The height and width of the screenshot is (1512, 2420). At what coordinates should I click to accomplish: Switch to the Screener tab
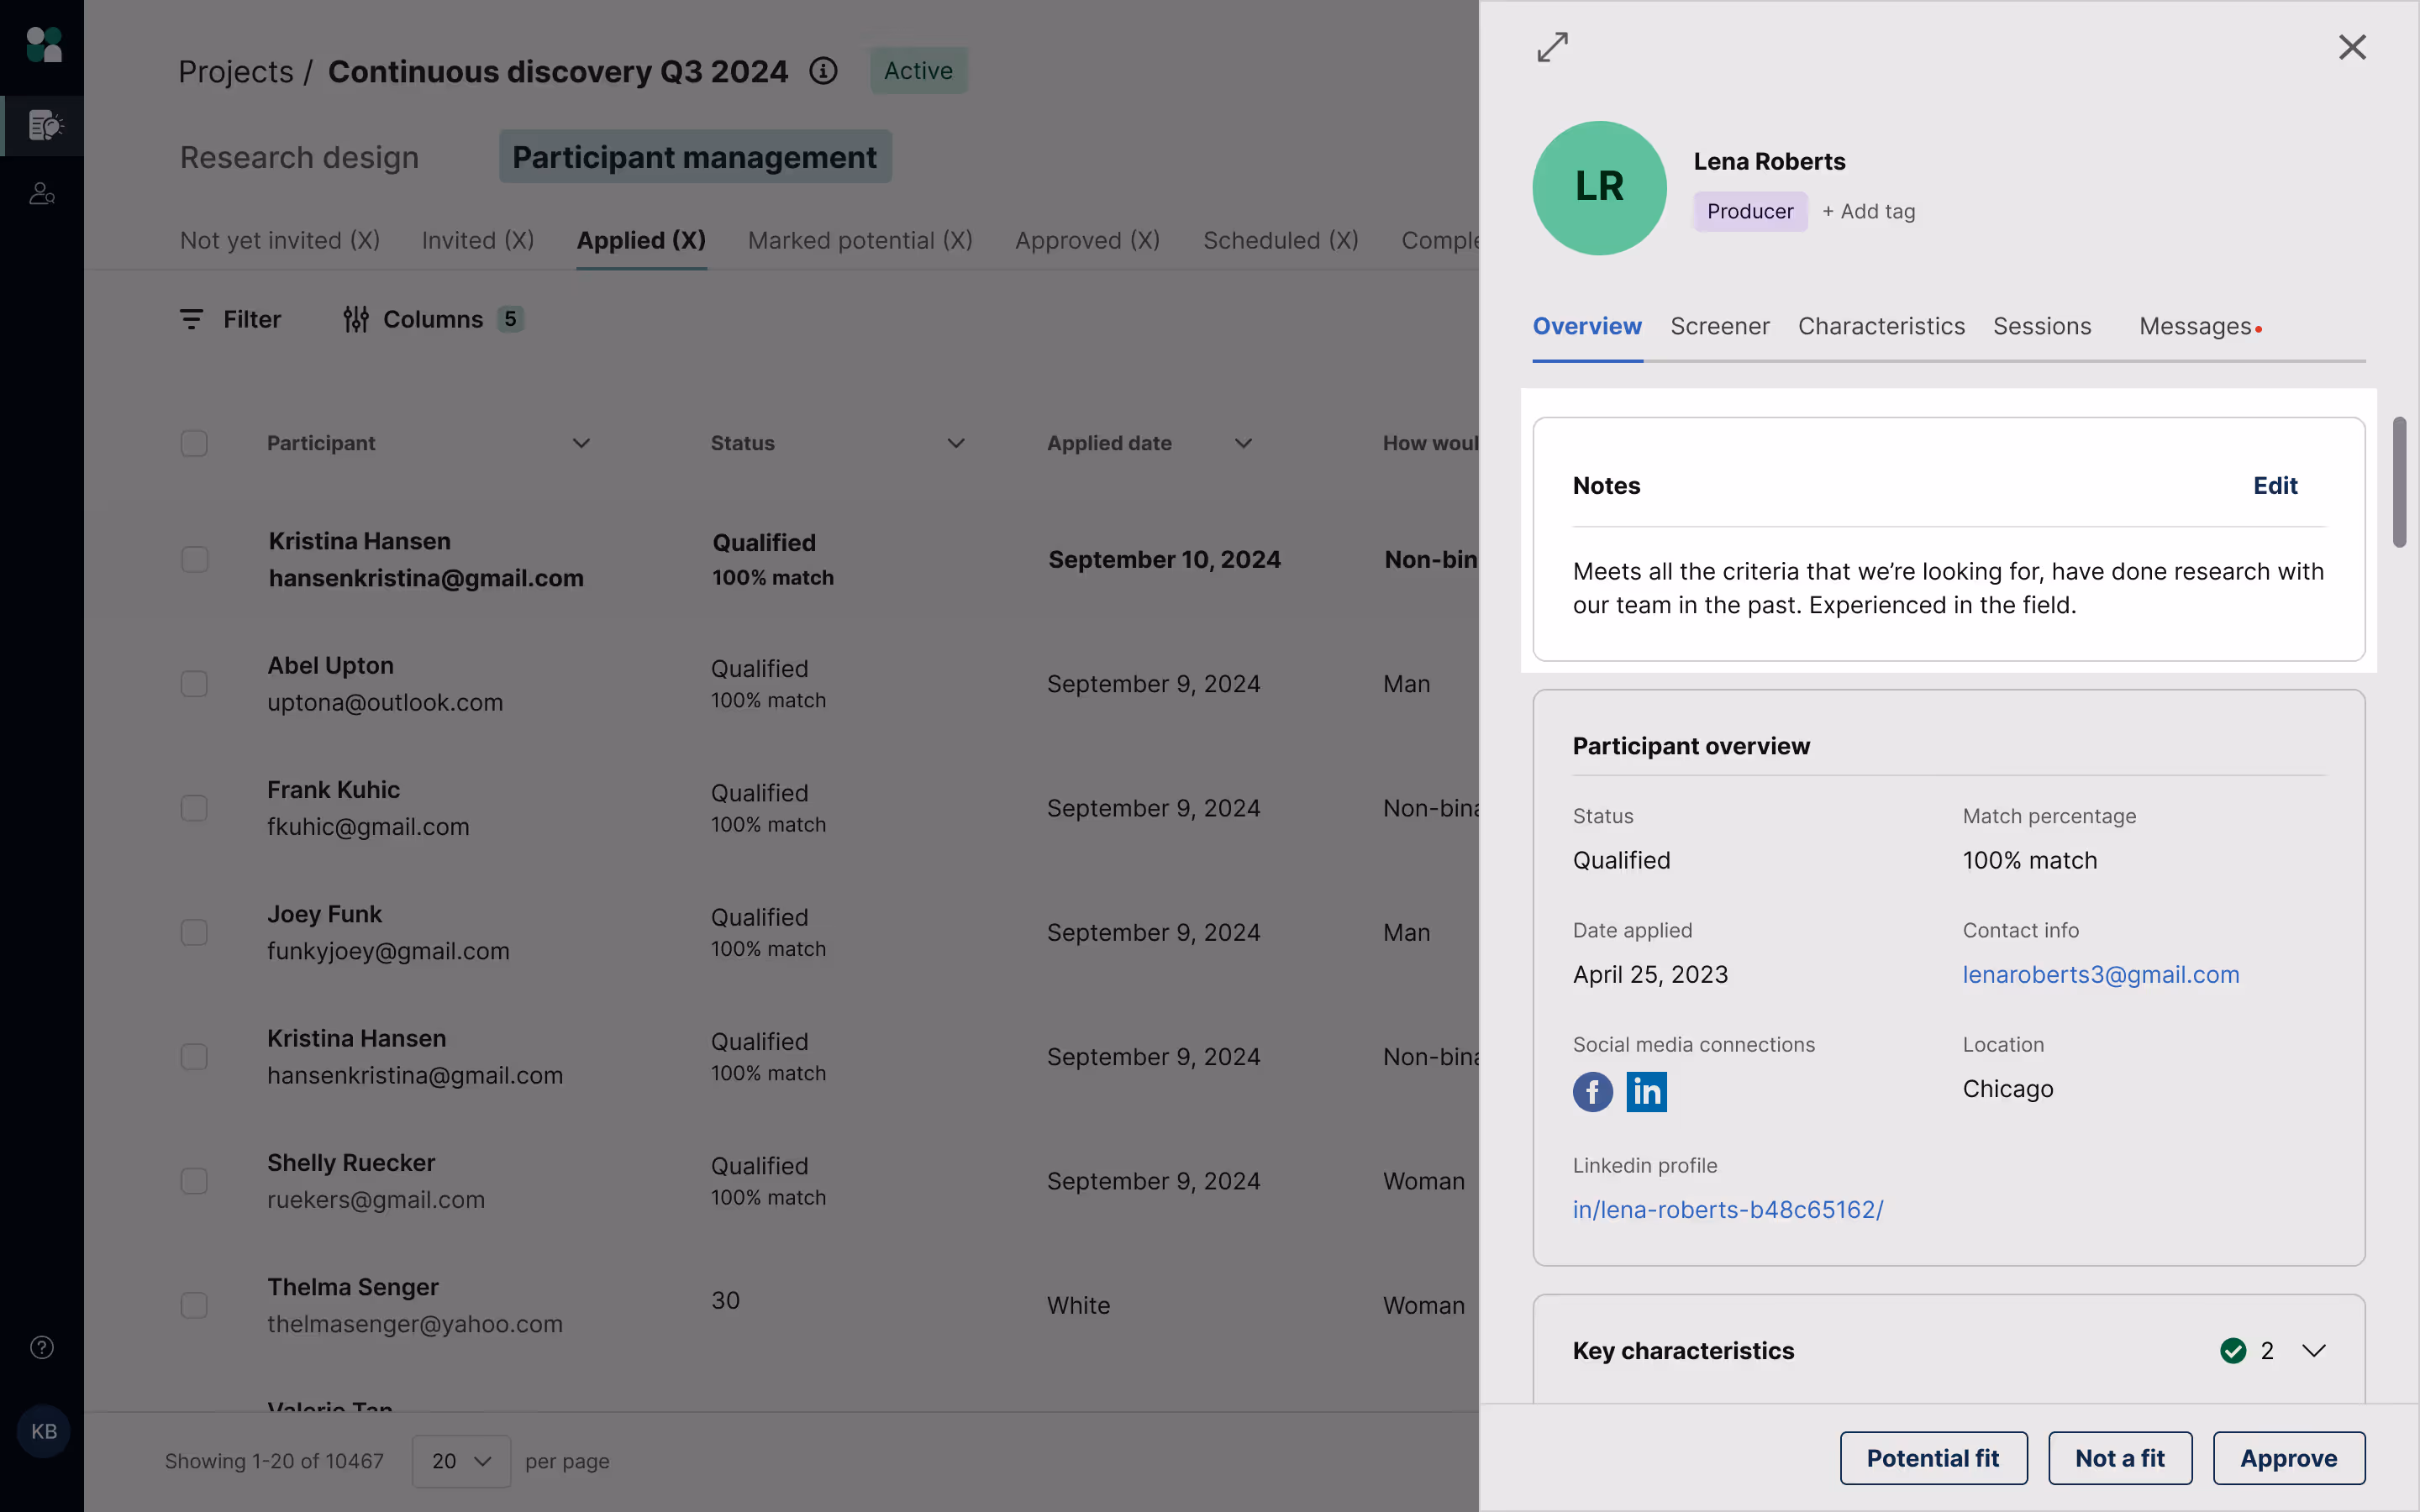(x=1719, y=326)
